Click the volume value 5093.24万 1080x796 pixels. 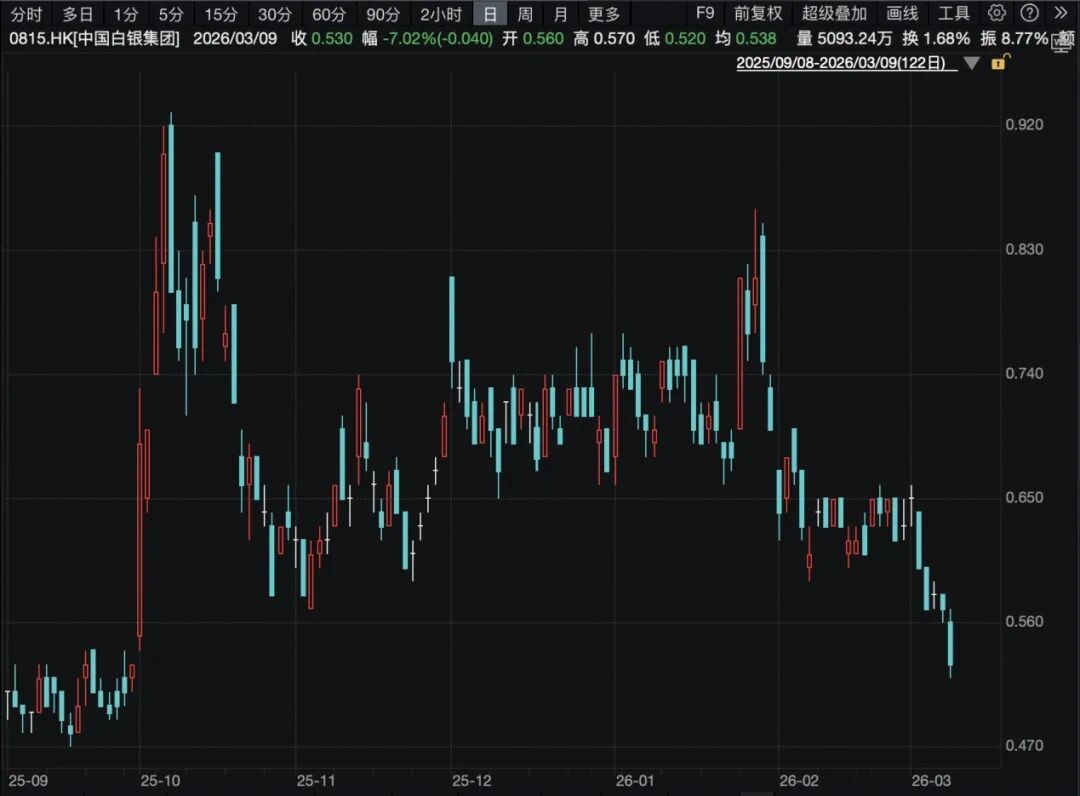[x=855, y=38]
